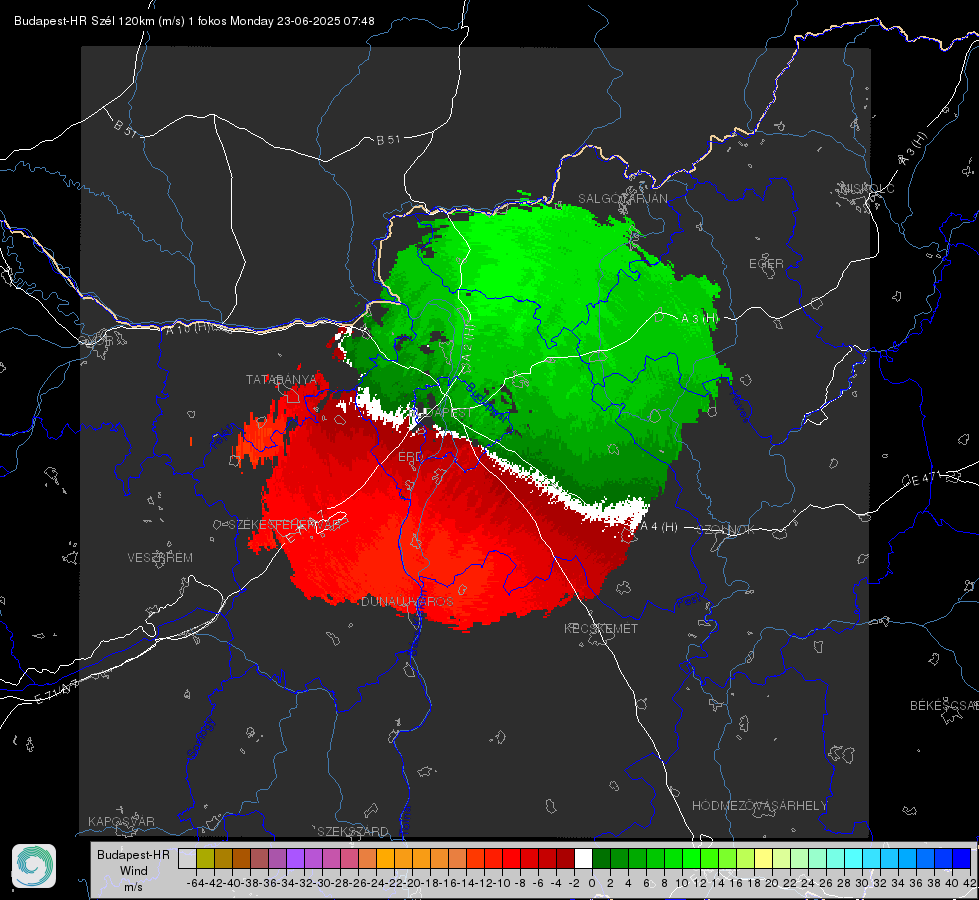This screenshot has height=900, width=979.
Task: Click the ÉRD label on the red echo
Action: pos(410,457)
